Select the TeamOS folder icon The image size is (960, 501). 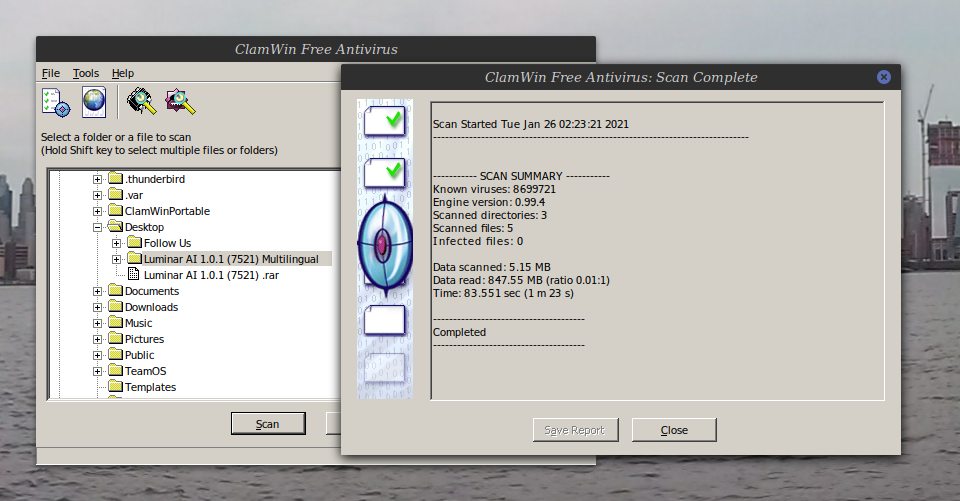pyautogui.click(x=116, y=370)
